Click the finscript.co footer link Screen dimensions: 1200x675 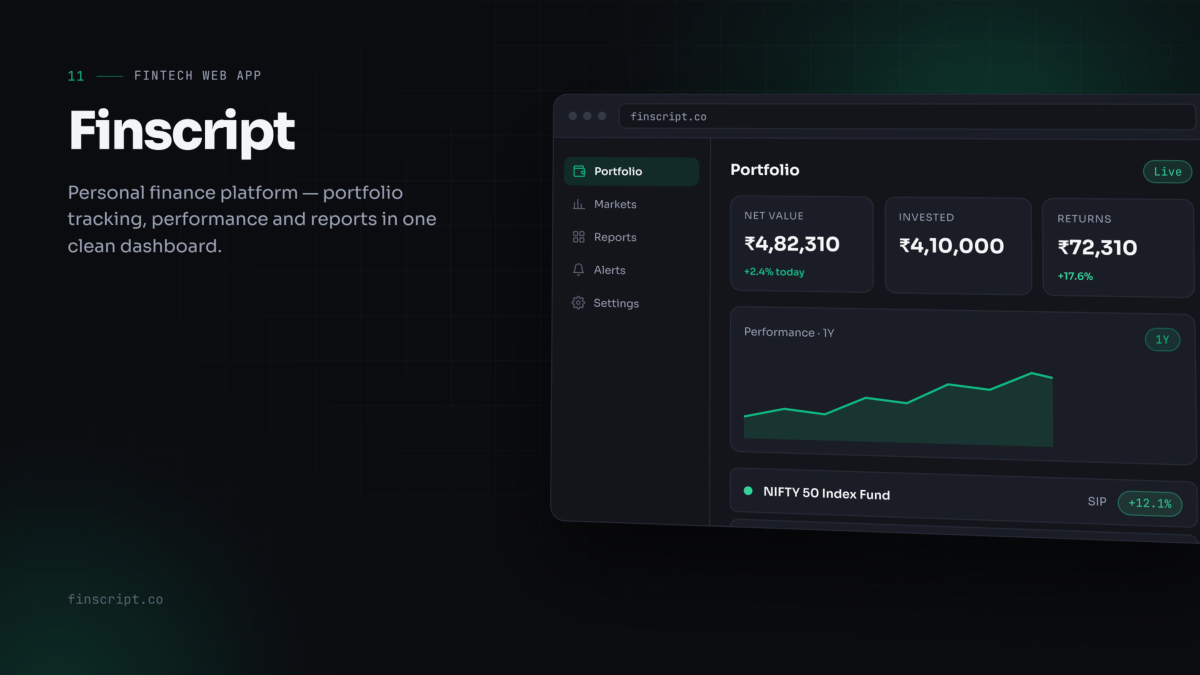click(x=115, y=600)
